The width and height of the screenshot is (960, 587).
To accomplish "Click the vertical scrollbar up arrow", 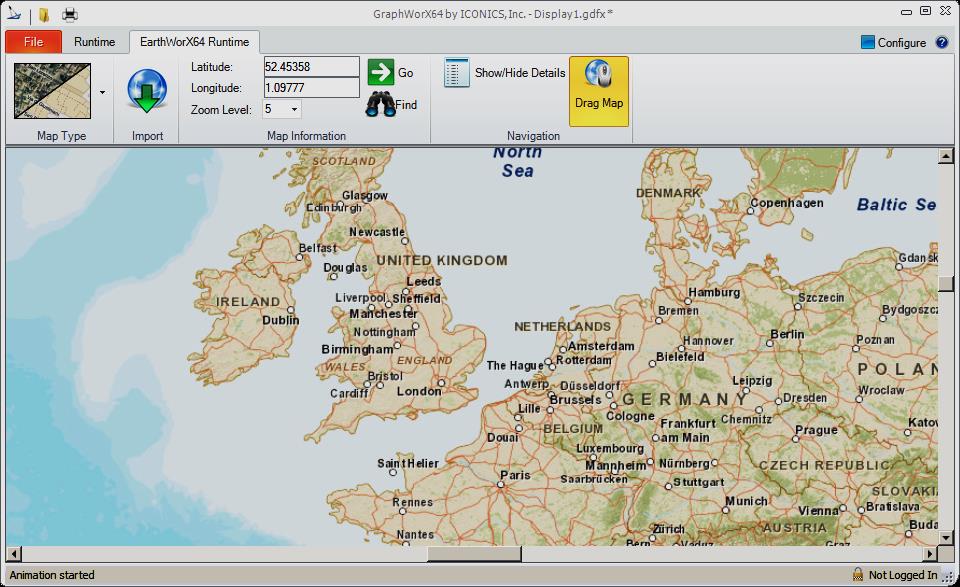I will pos(945,155).
